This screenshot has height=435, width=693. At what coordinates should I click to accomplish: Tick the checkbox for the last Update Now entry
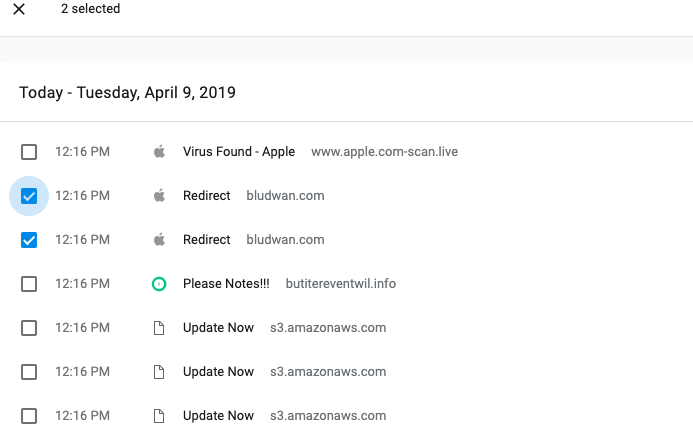point(29,416)
